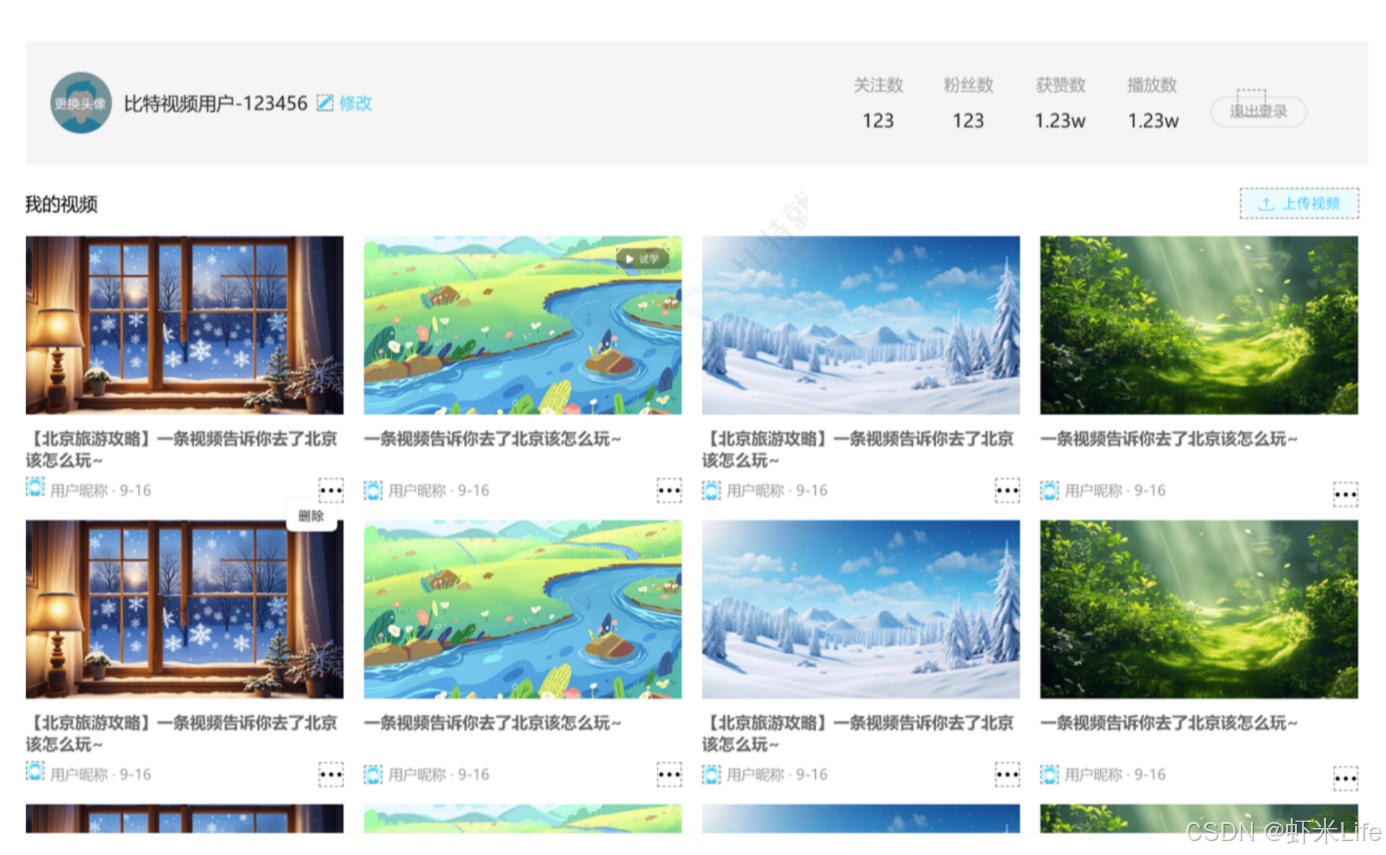Click the 【北京旅游攻略】 title under top-row window video

pos(182,449)
